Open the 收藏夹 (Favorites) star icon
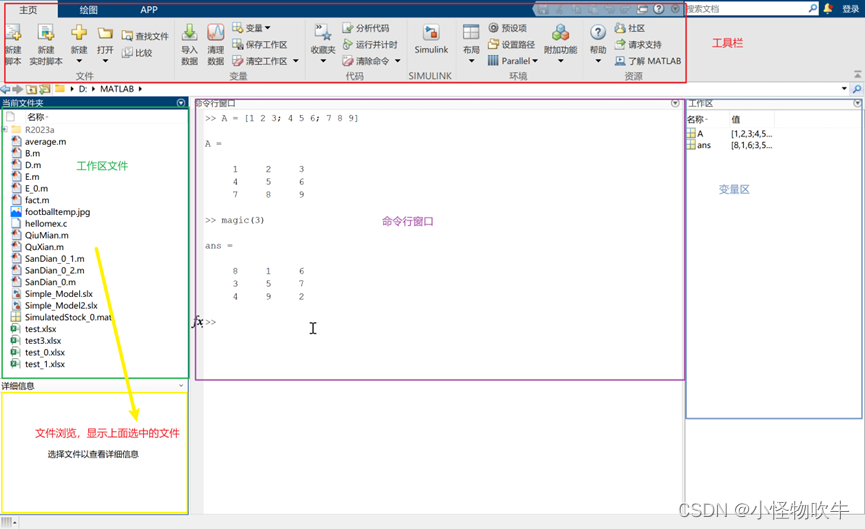This screenshot has height=529, width=865. pyautogui.click(x=322, y=35)
